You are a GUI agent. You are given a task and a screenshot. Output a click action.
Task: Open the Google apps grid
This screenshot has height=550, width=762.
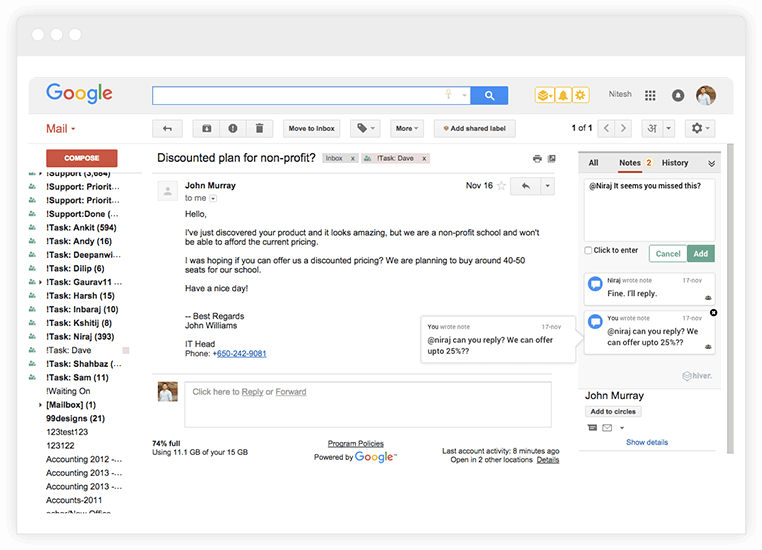point(650,95)
